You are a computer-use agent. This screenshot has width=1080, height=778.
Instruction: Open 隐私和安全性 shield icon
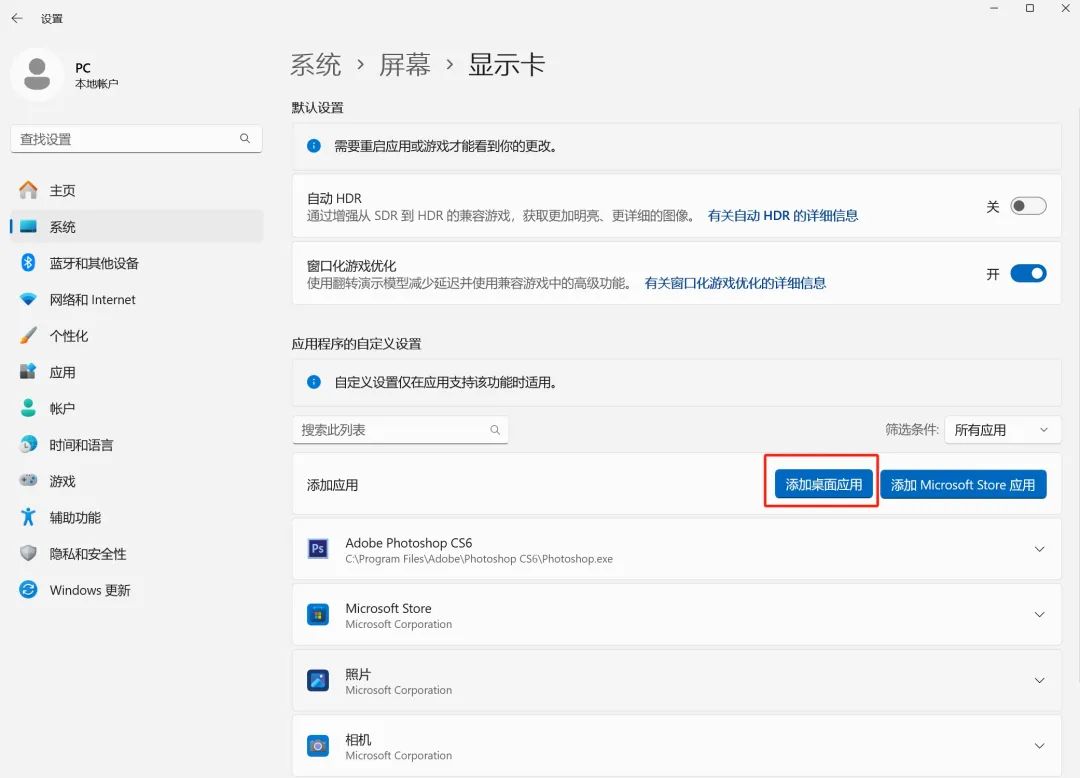pos(28,554)
